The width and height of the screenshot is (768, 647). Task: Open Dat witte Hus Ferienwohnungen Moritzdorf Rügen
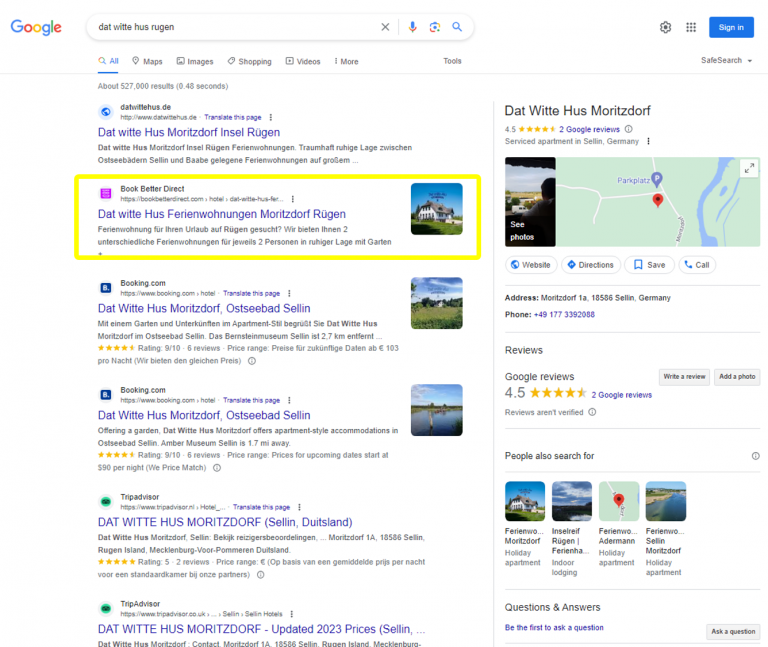pyautogui.click(x=221, y=214)
